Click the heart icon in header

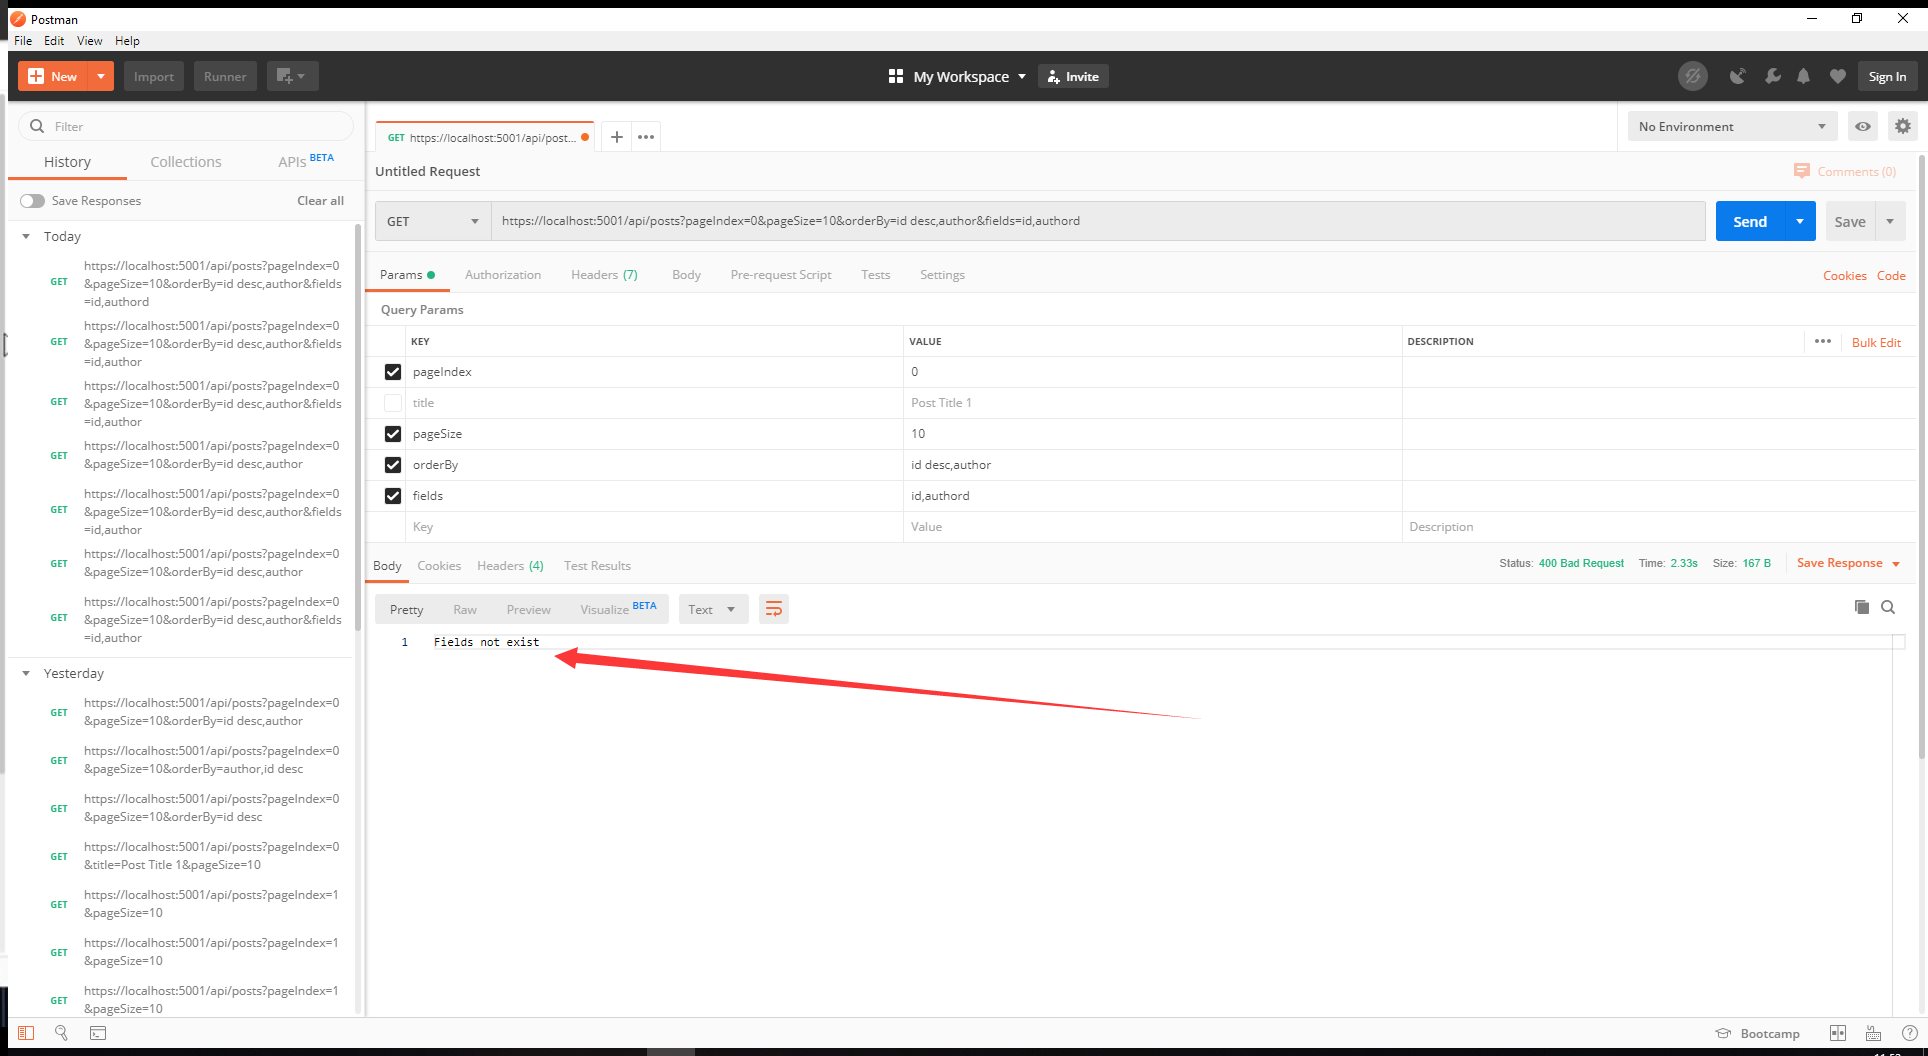point(1838,76)
